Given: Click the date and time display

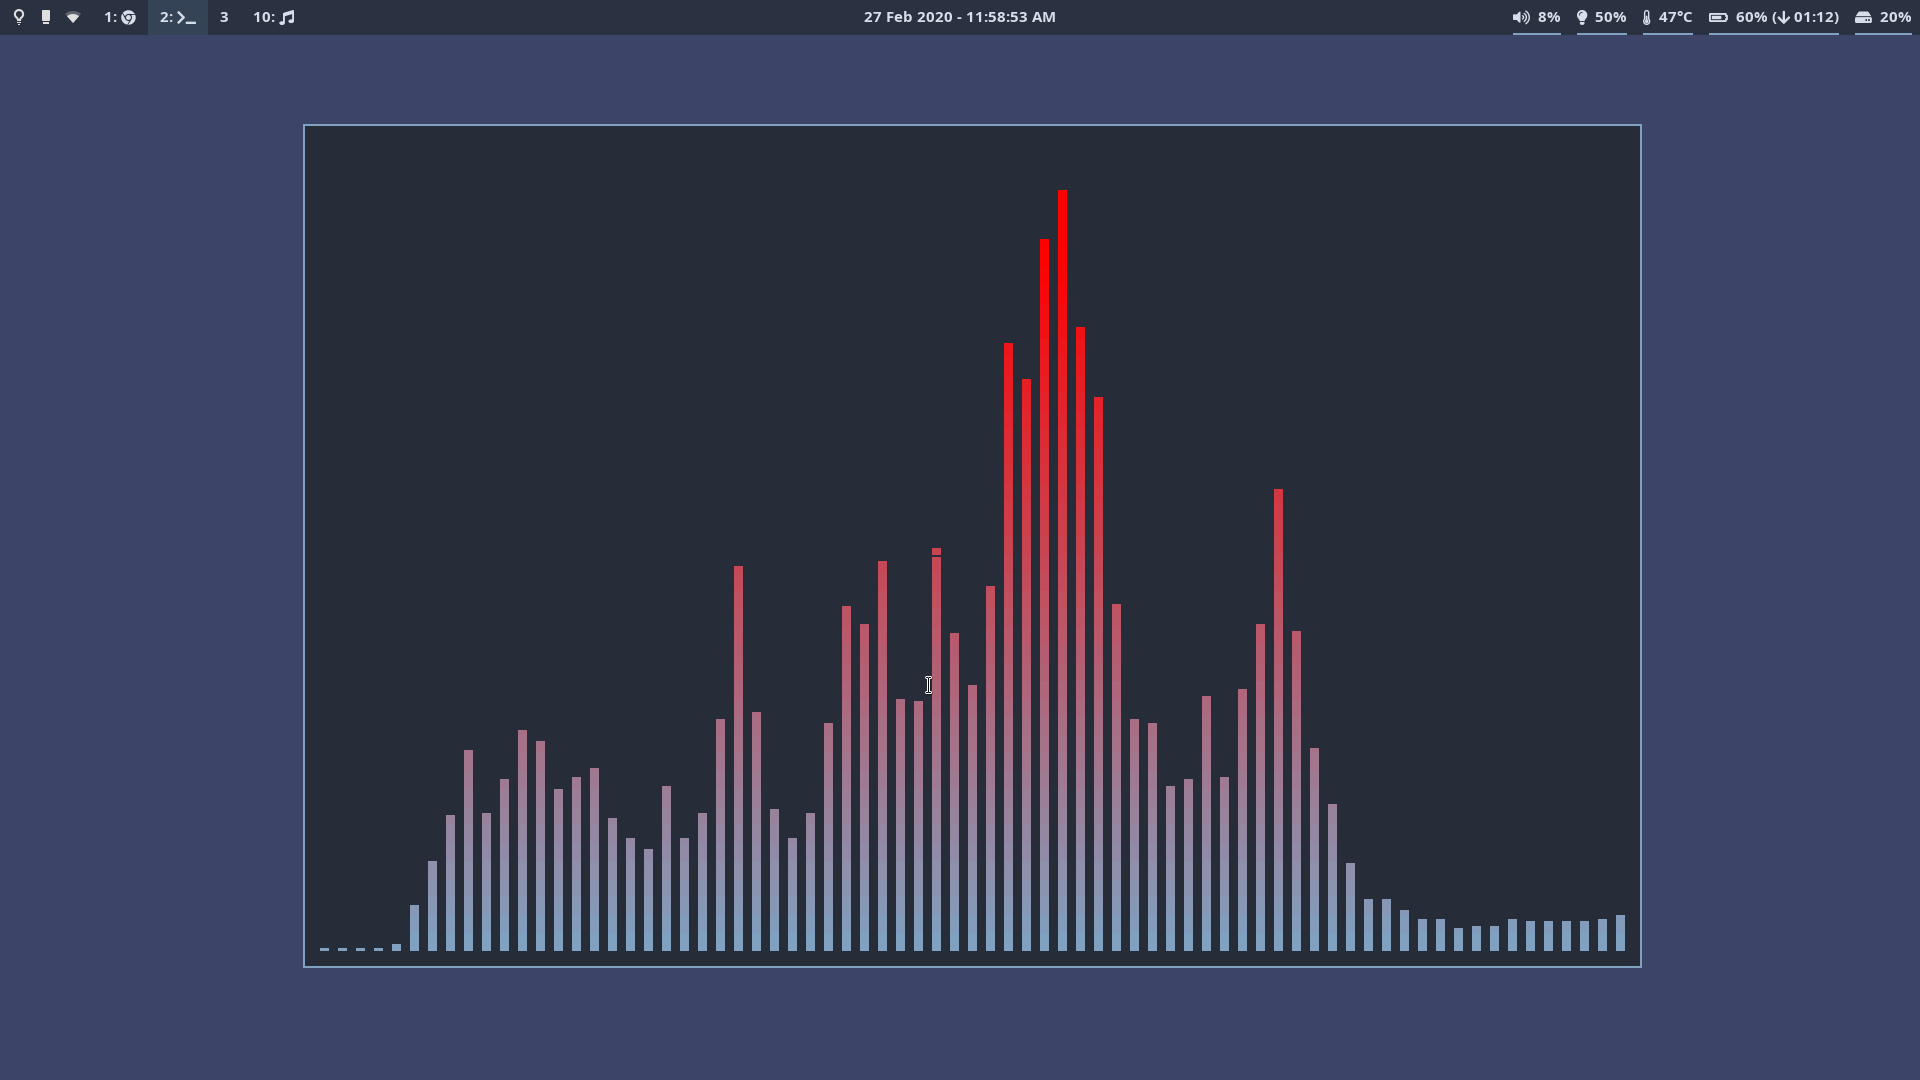Looking at the screenshot, I should pos(959,17).
